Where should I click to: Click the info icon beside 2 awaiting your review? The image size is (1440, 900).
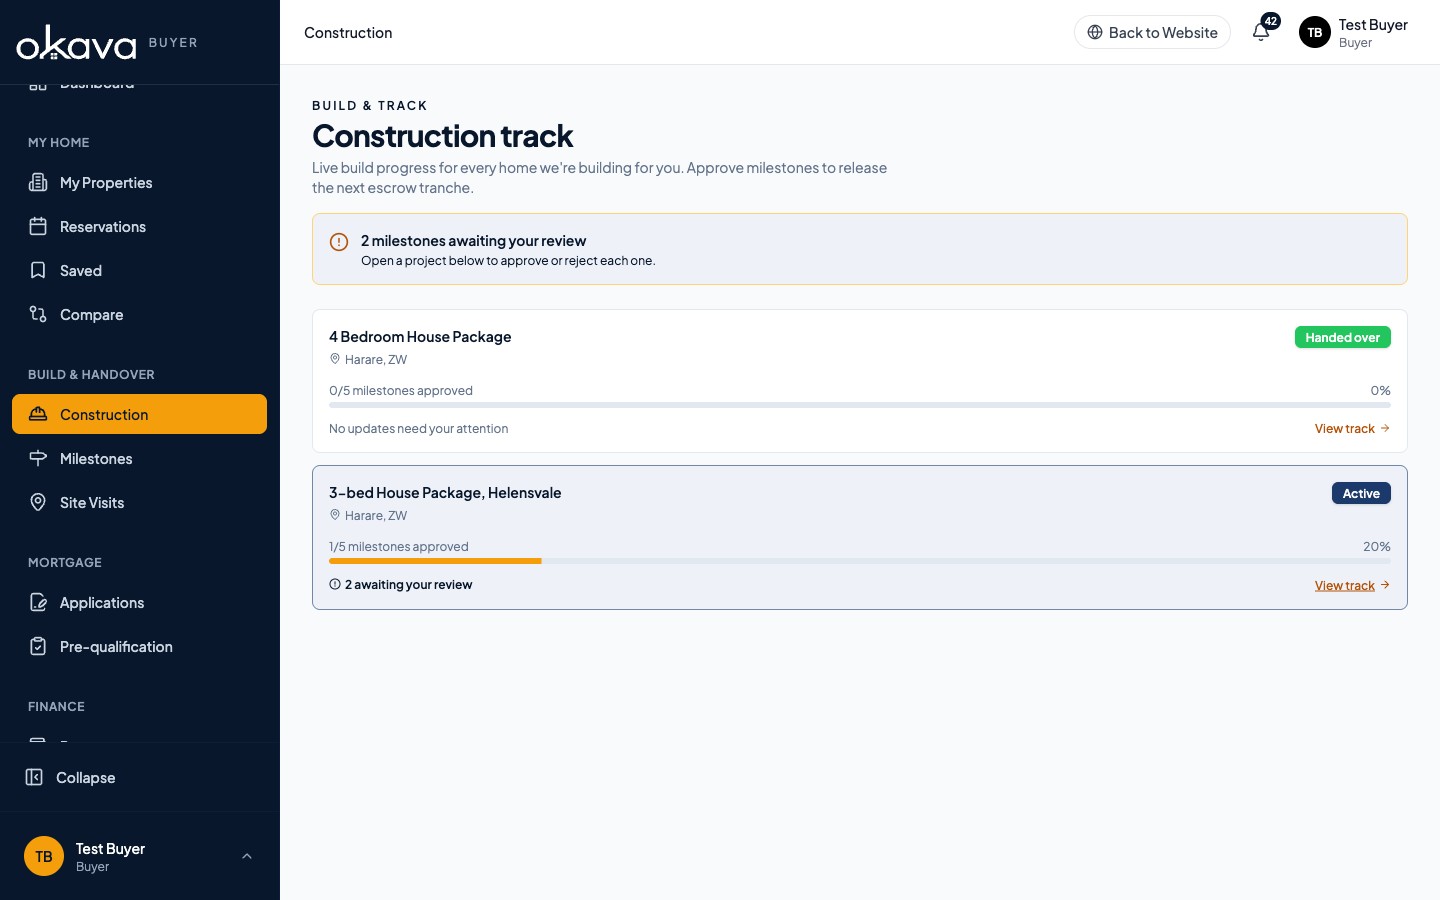click(x=335, y=584)
